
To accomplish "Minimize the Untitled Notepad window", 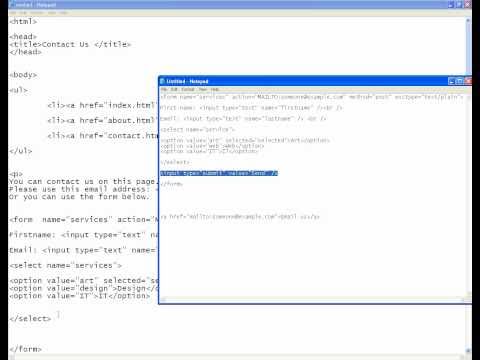I will 451,81.
